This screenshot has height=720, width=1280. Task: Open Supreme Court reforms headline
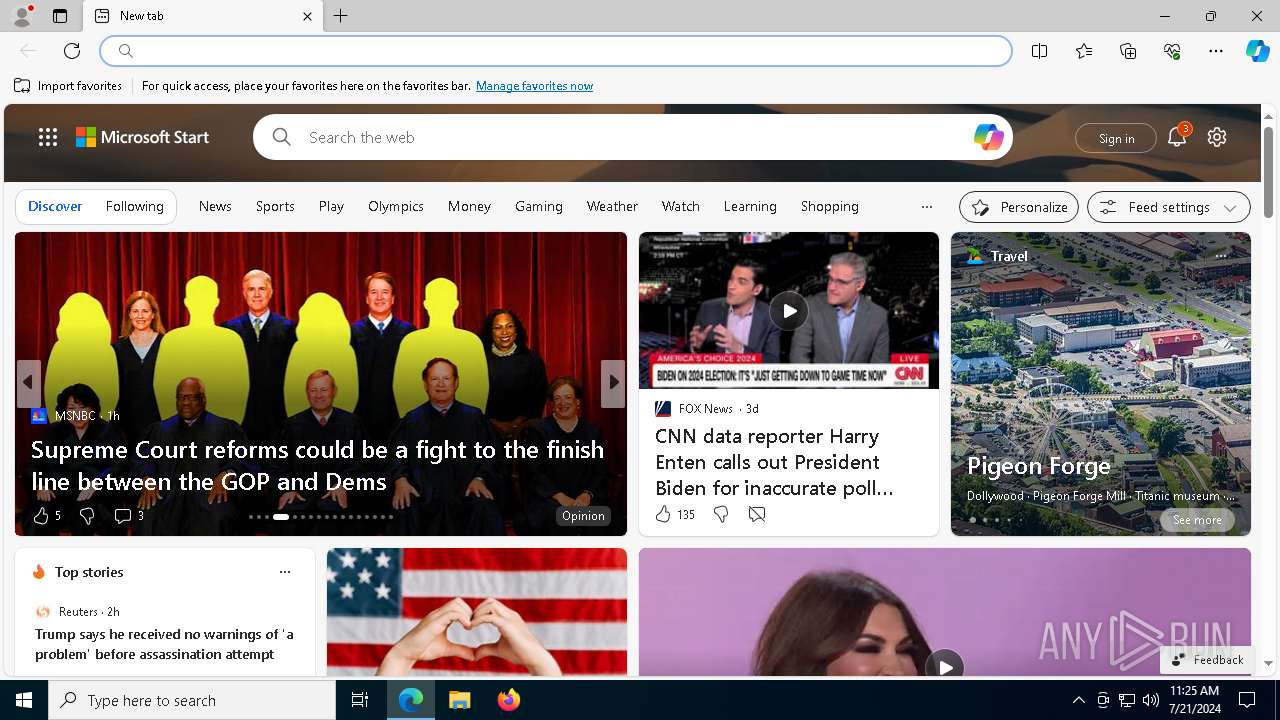[318, 465]
